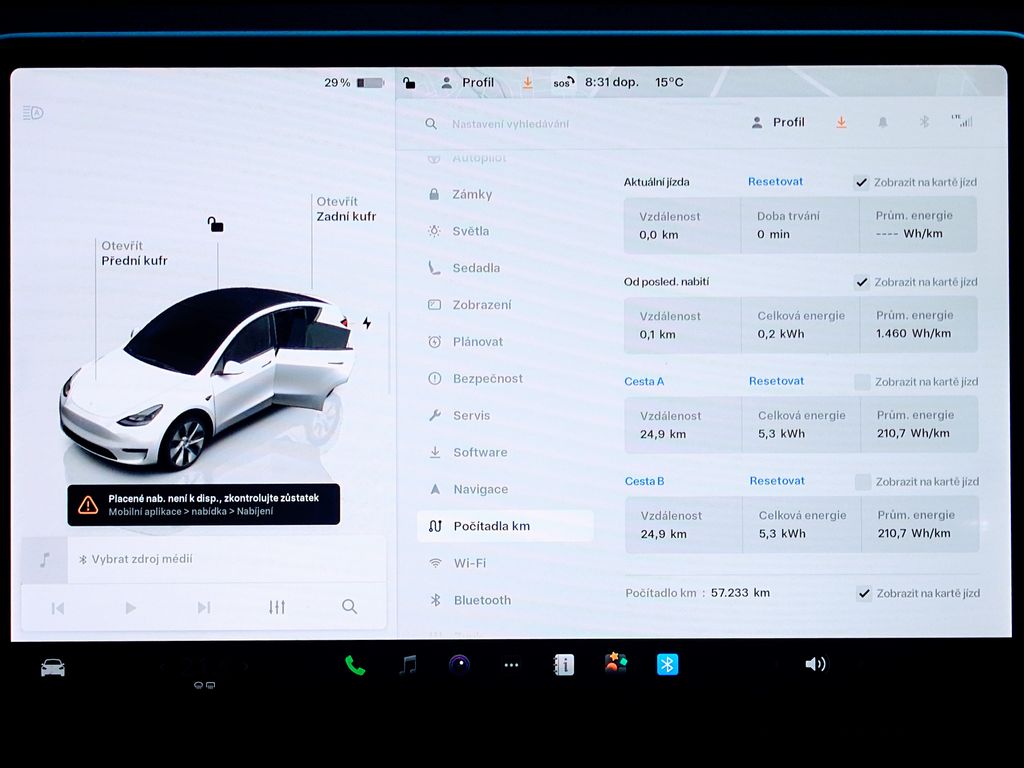Tap the auto headlights icon
The image size is (1024, 768).
[33, 113]
